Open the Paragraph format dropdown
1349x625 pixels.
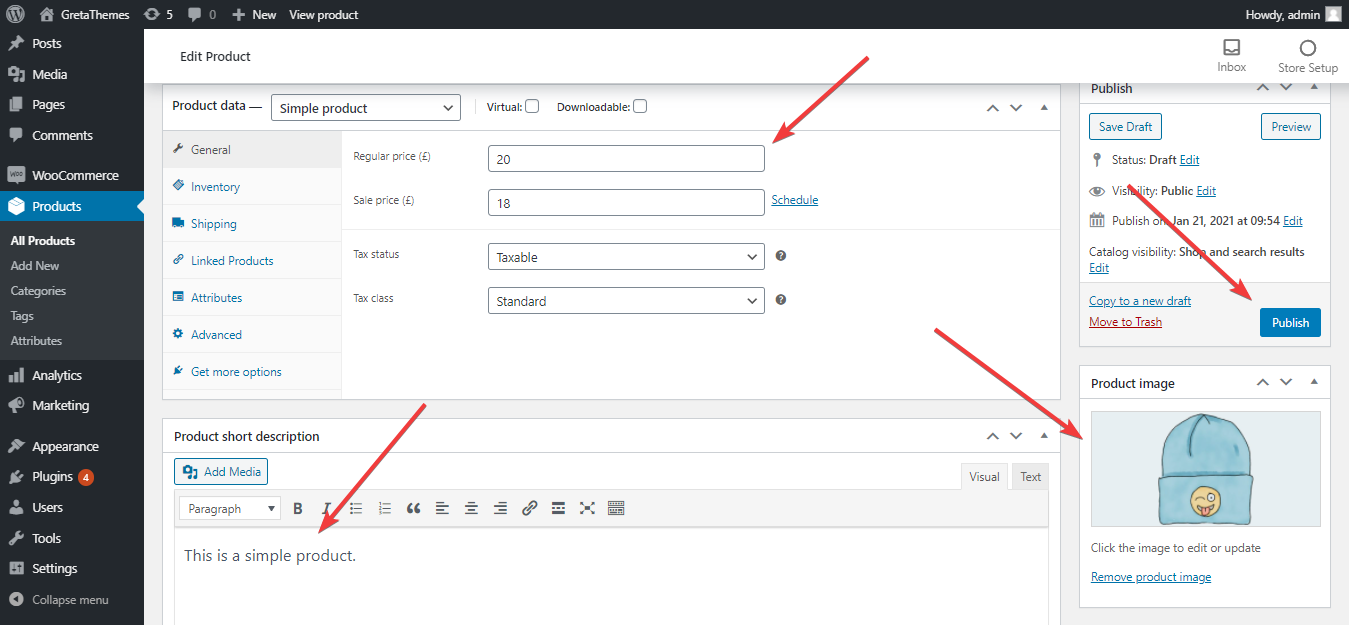coord(230,509)
